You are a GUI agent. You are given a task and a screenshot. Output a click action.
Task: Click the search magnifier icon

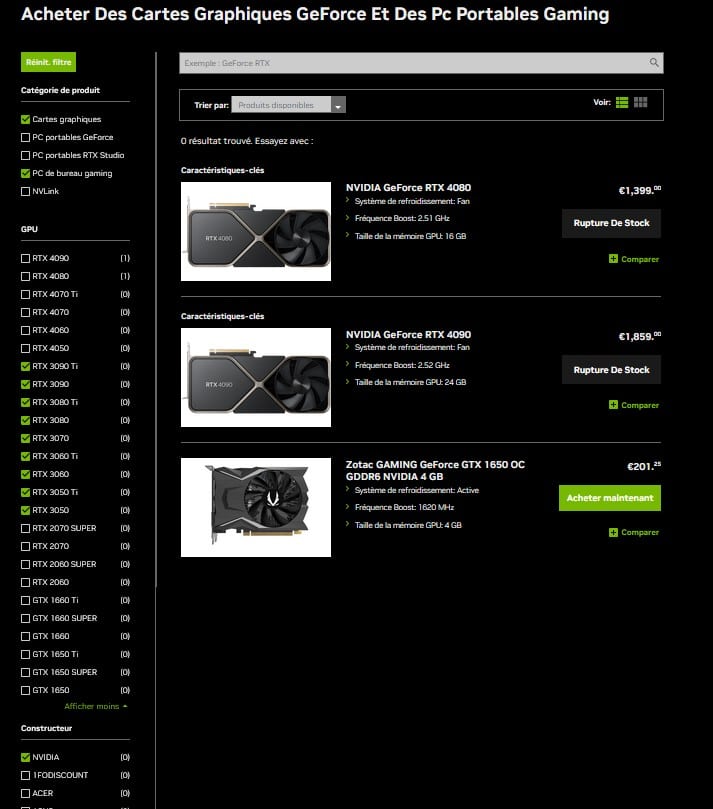(x=654, y=62)
